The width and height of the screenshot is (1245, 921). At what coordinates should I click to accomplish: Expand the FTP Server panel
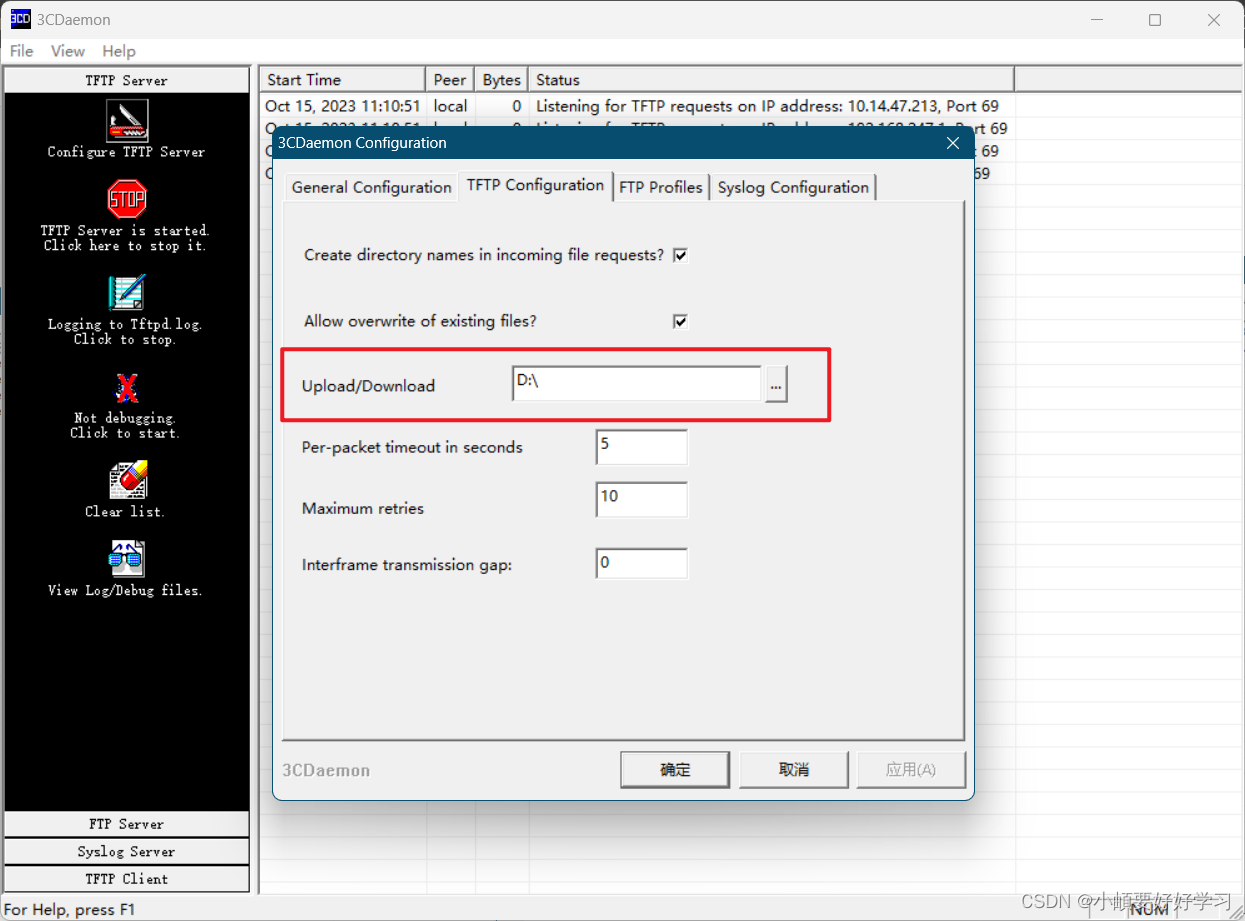point(126,824)
